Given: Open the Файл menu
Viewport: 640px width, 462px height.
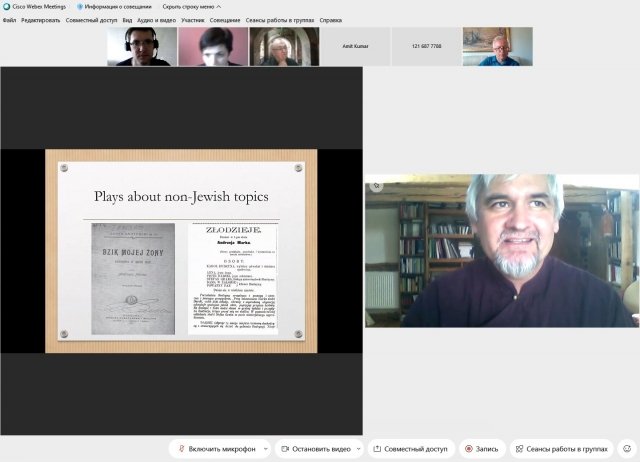Looking at the screenshot, I should 9,20.
